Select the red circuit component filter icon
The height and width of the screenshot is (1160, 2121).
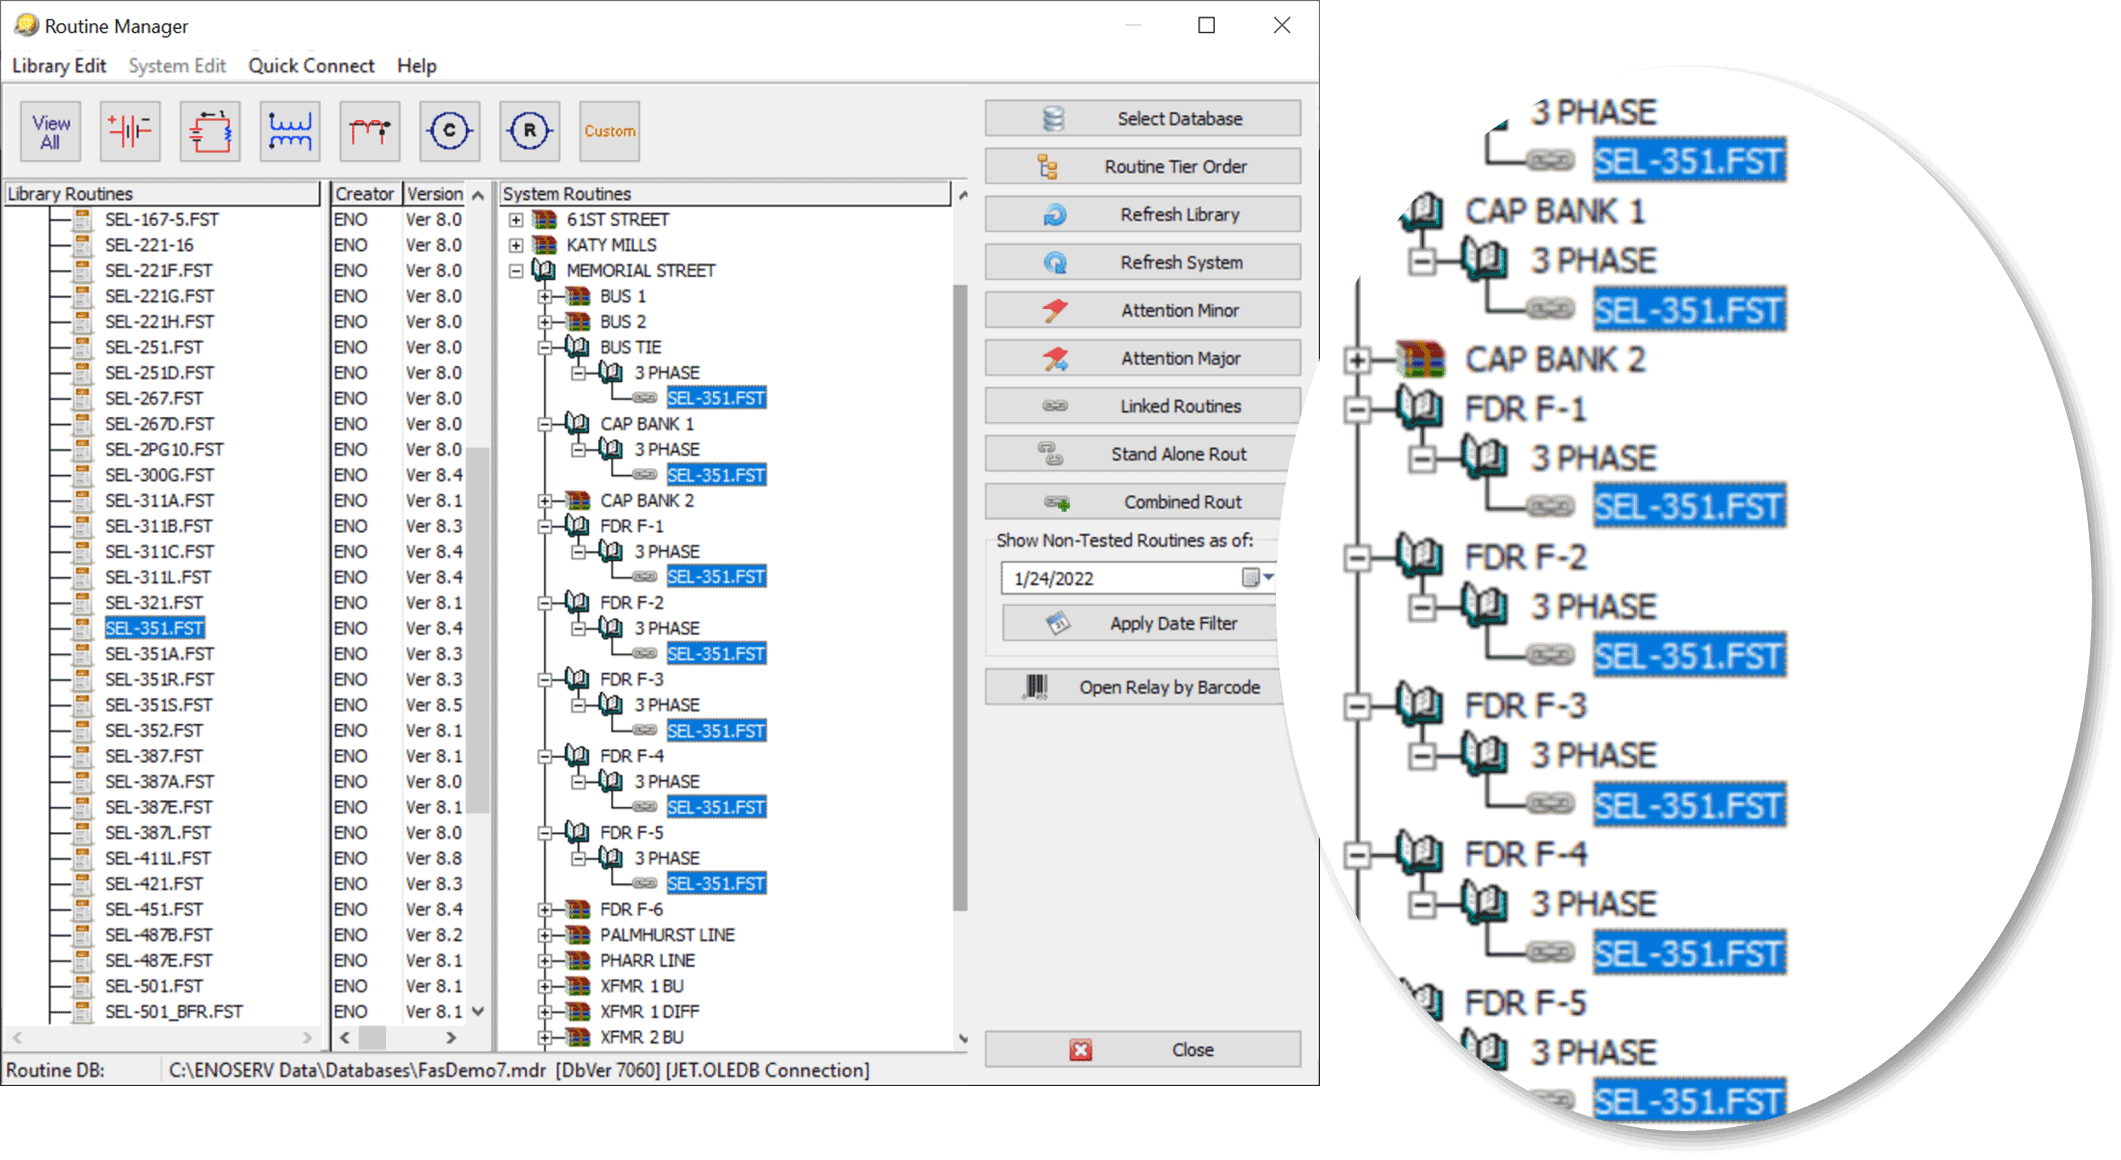pyautogui.click(x=210, y=131)
